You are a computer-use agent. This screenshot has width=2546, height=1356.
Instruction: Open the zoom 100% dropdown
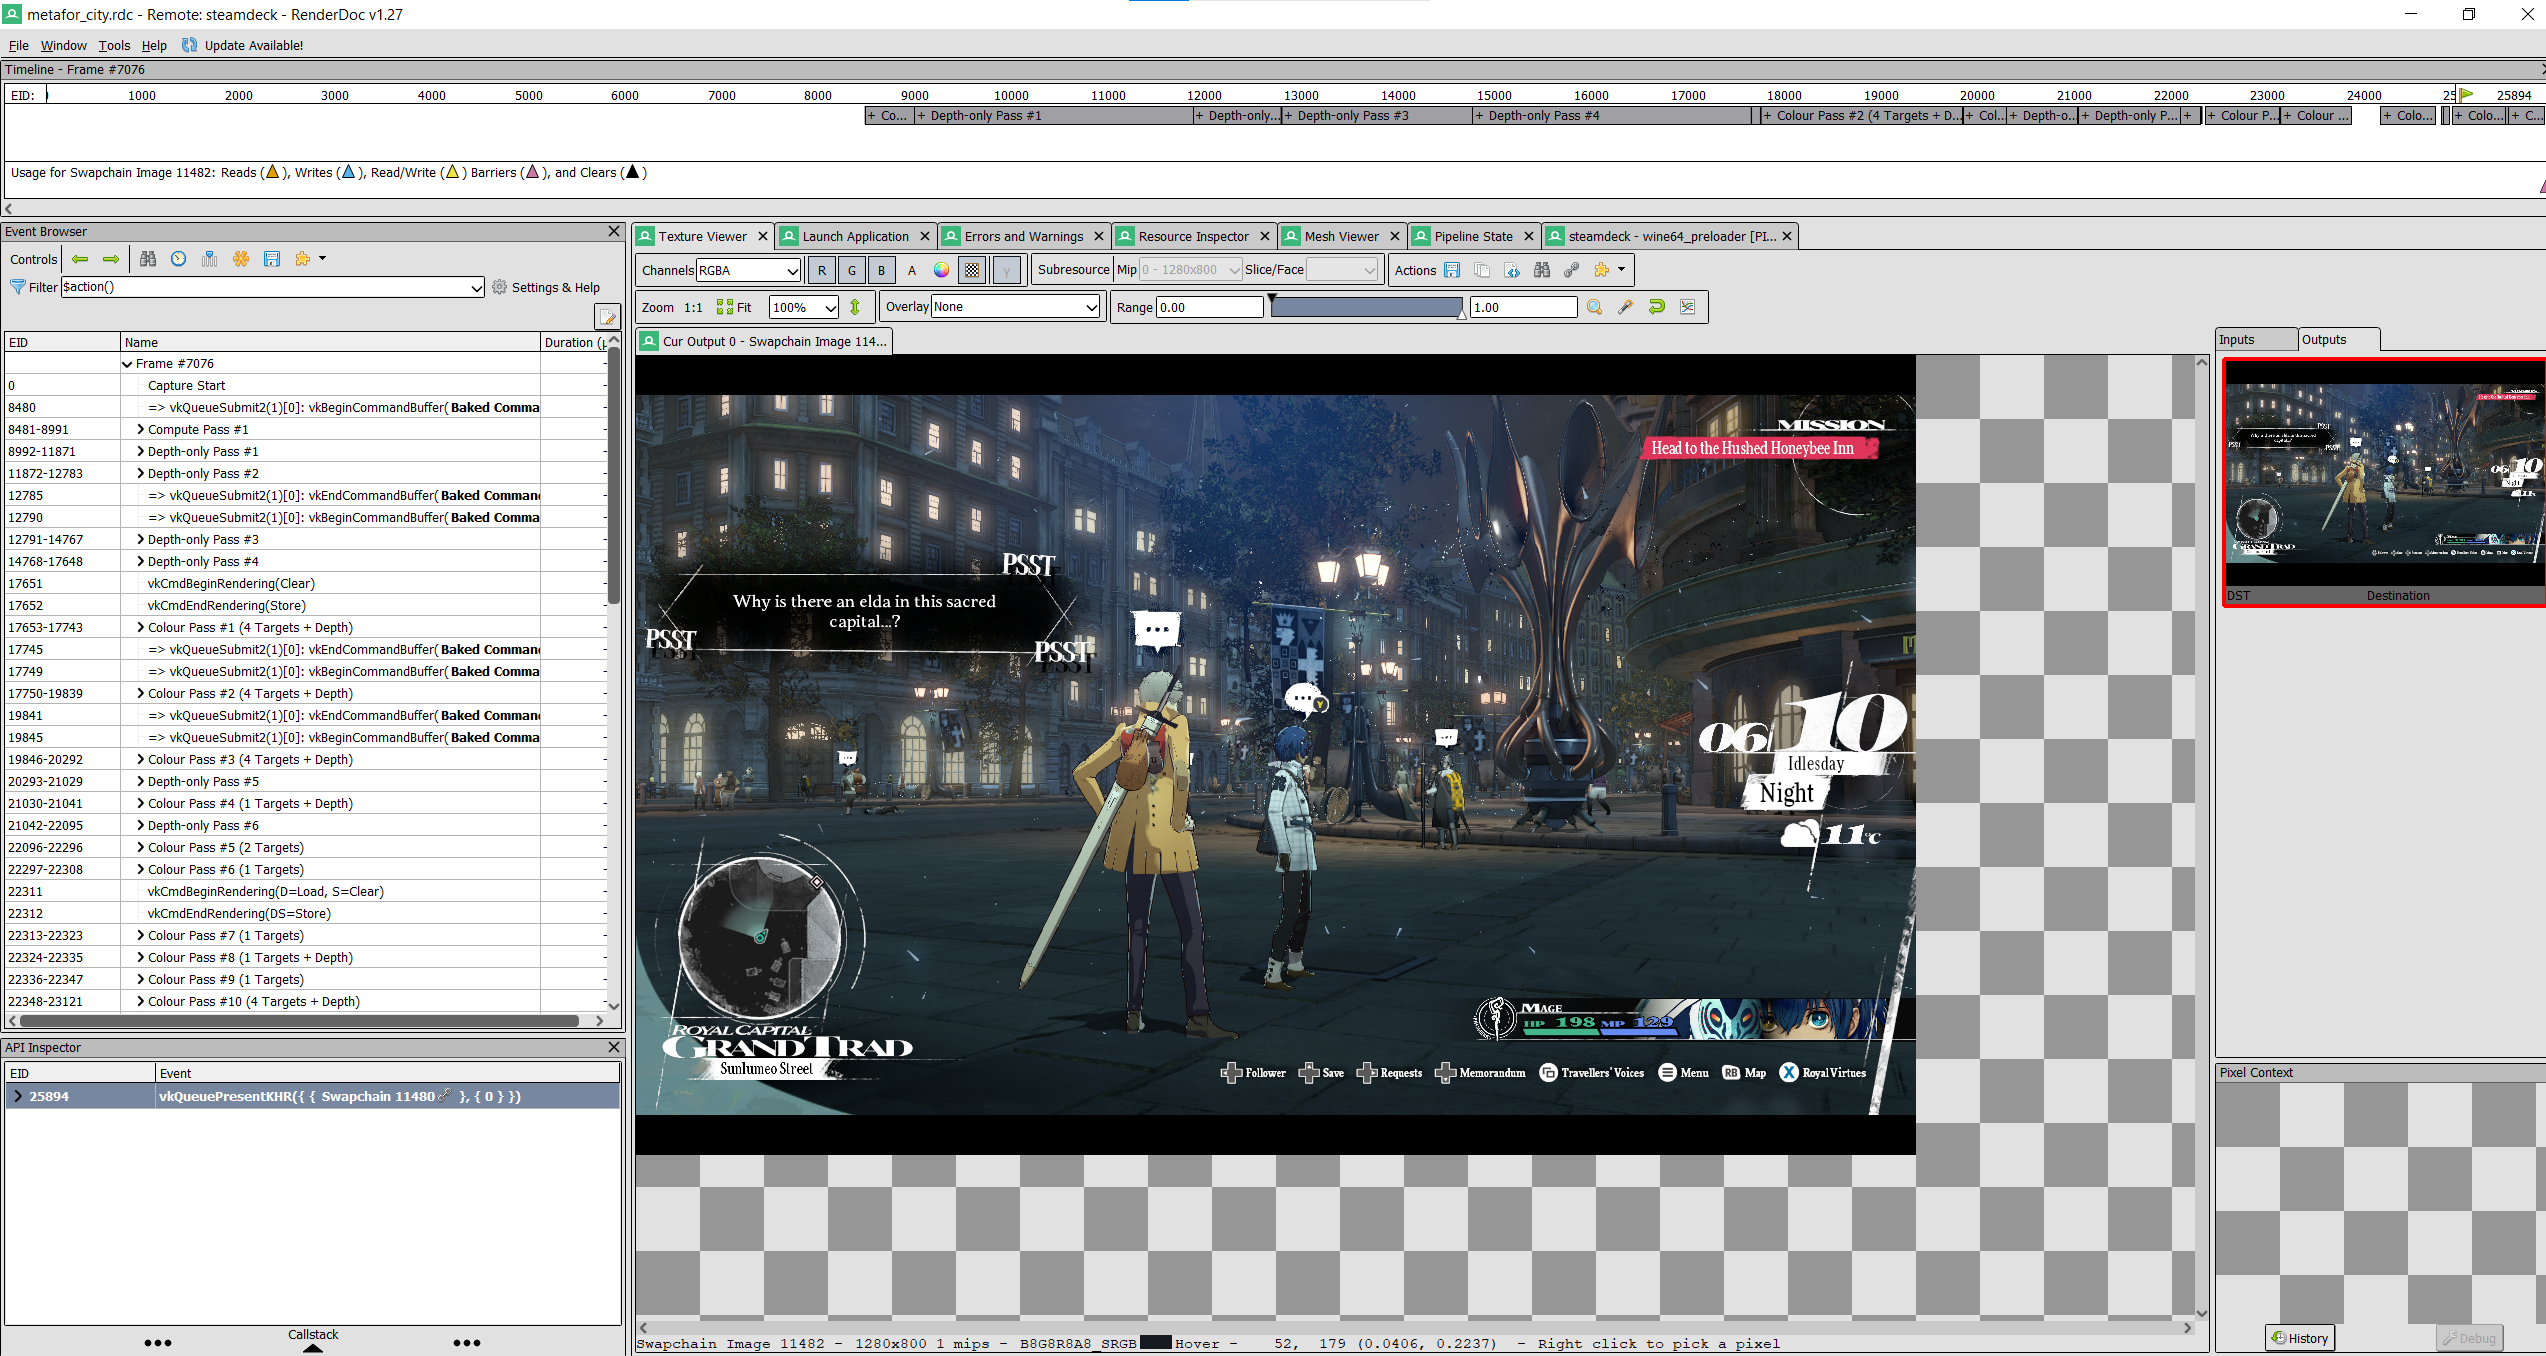click(804, 308)
